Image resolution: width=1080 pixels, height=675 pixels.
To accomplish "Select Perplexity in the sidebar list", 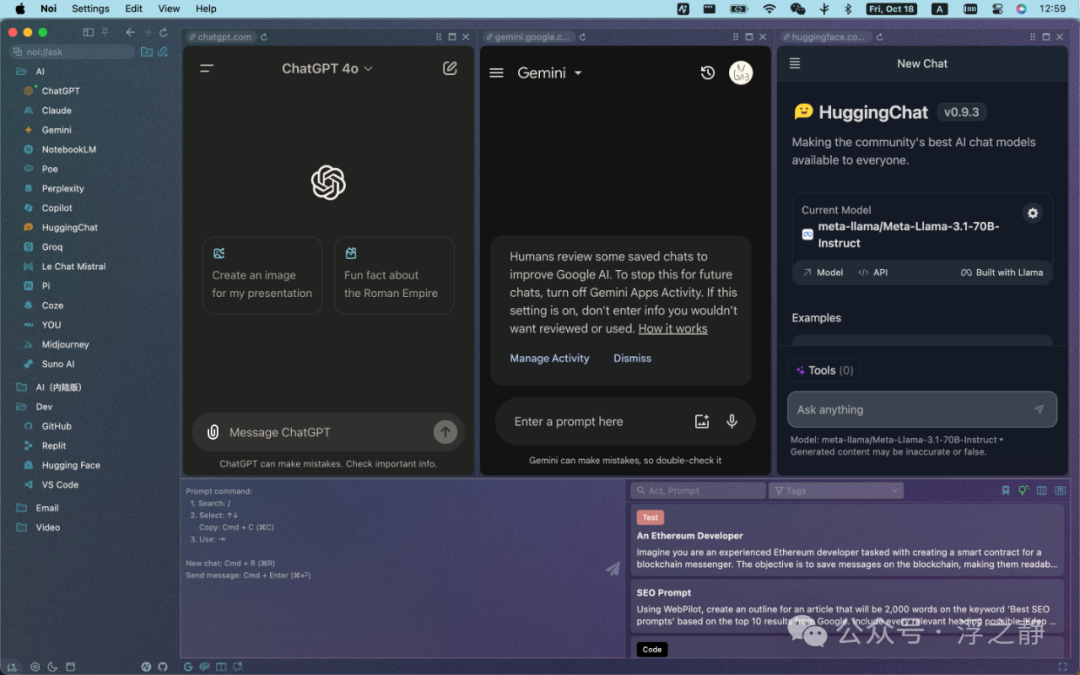I will pyautogui.click(x=63, y=189).
